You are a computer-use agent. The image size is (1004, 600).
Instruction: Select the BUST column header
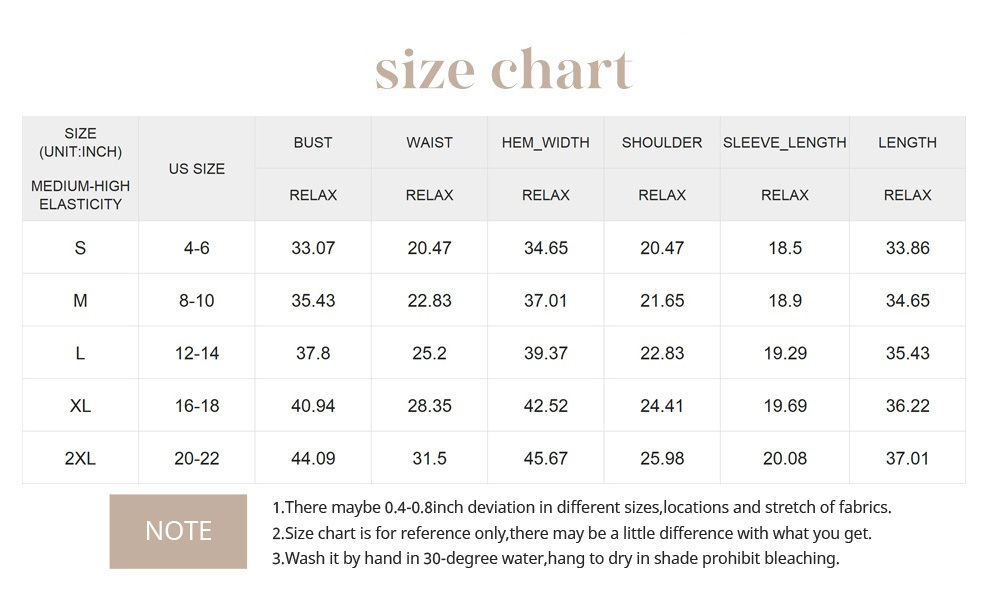[x=313, y=142]
